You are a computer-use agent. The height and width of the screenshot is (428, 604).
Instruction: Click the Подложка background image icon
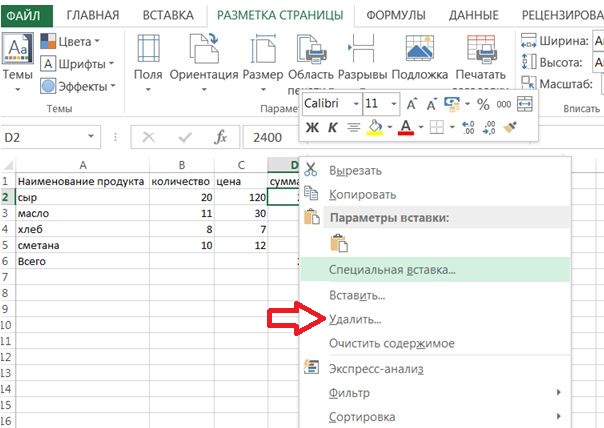419,48
